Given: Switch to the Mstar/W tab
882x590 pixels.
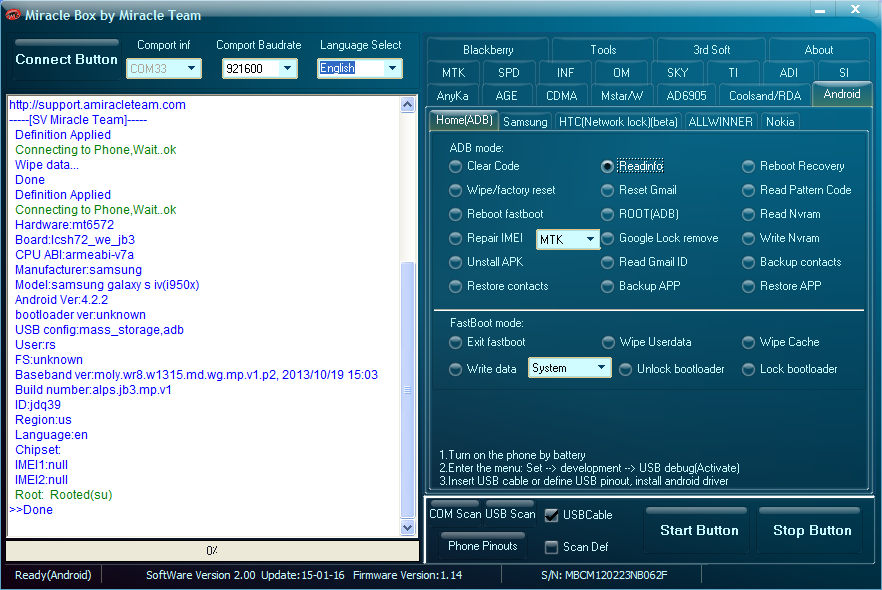Looking at the screenshot, I should [622, 96].
